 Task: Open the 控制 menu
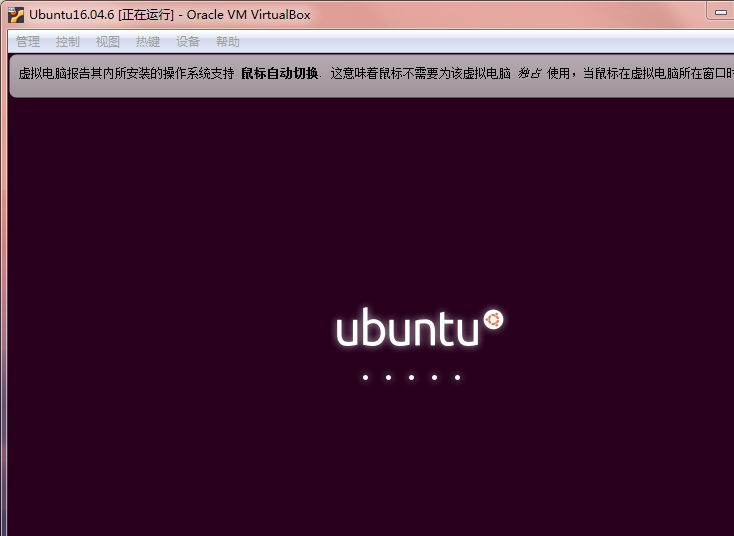(68, 42)
